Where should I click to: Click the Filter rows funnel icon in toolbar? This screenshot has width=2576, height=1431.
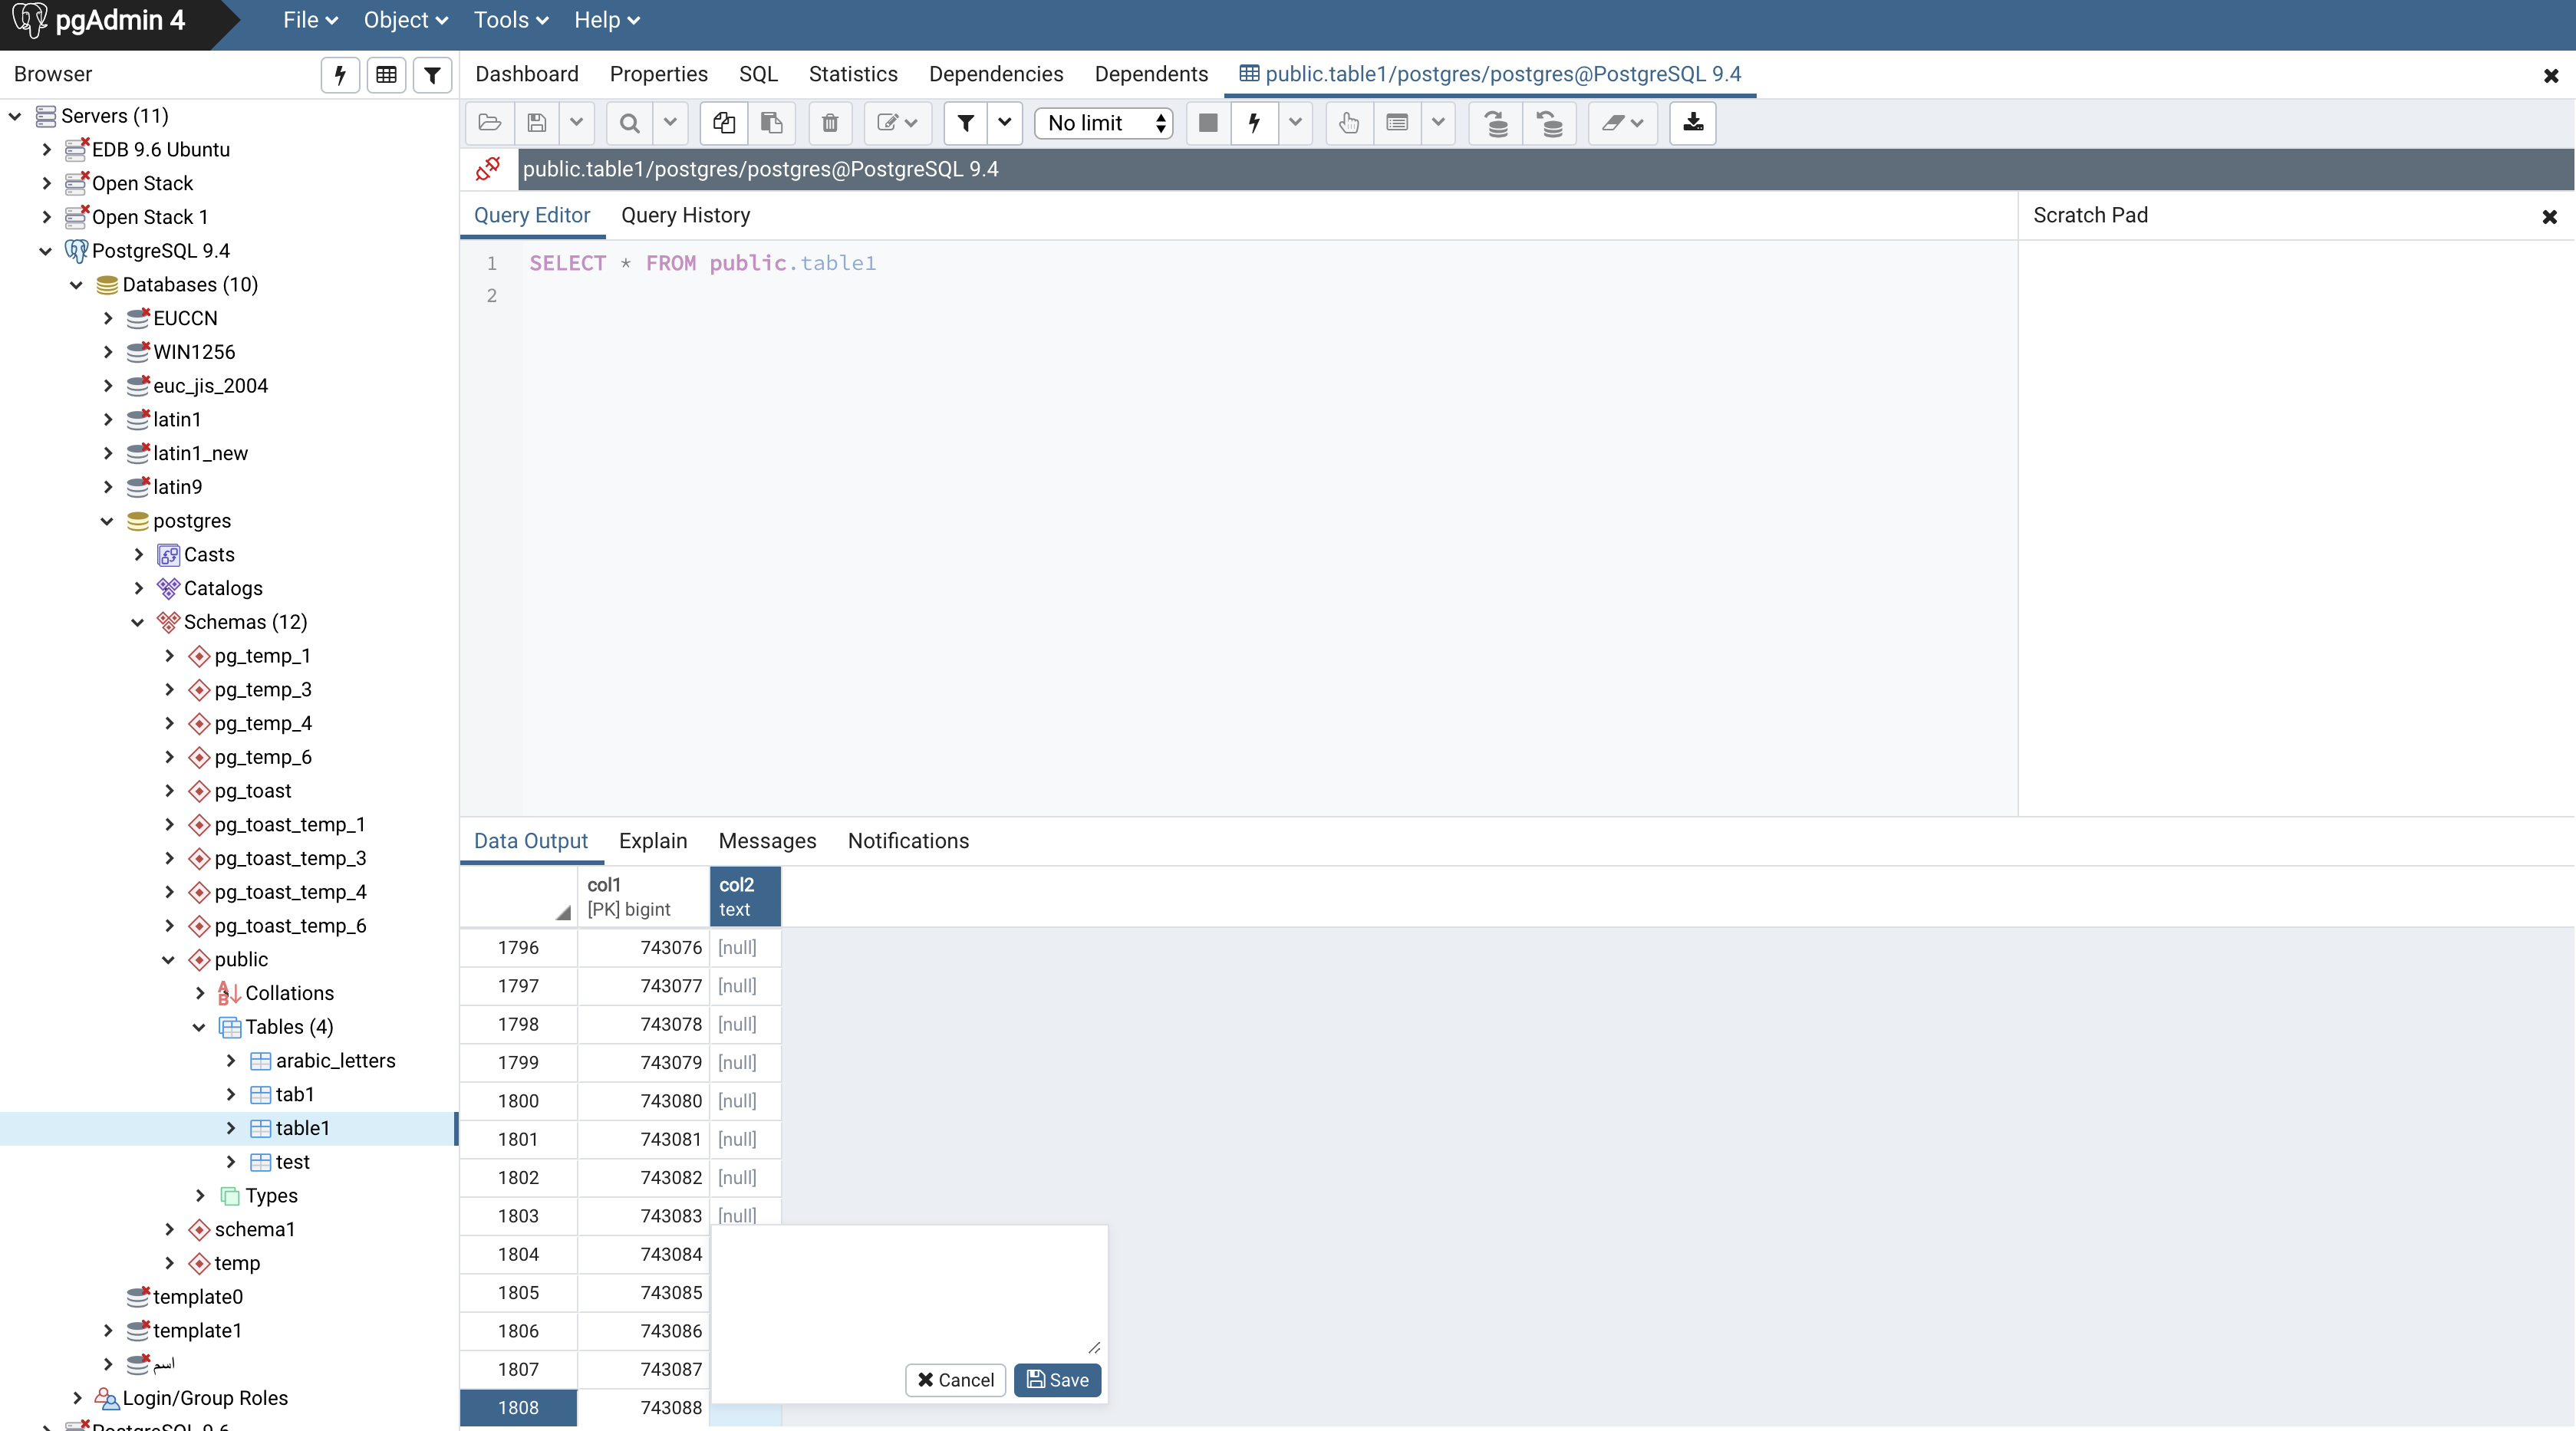(x=965, y=123)
